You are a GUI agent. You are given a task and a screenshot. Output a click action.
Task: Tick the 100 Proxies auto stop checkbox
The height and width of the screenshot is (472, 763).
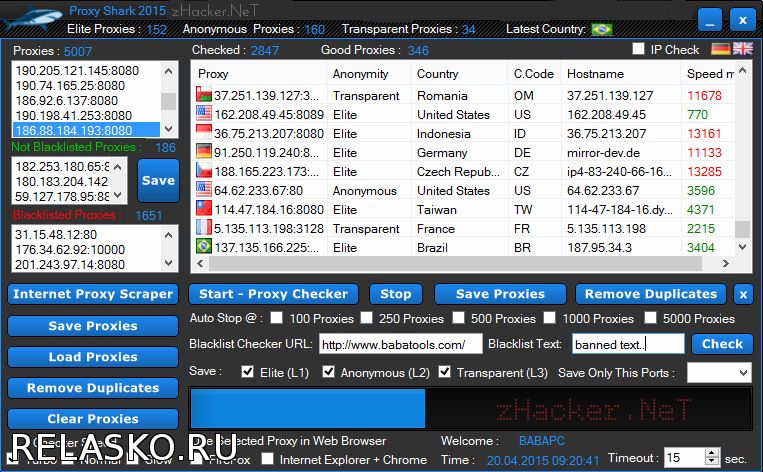click(x=276, y=319)
